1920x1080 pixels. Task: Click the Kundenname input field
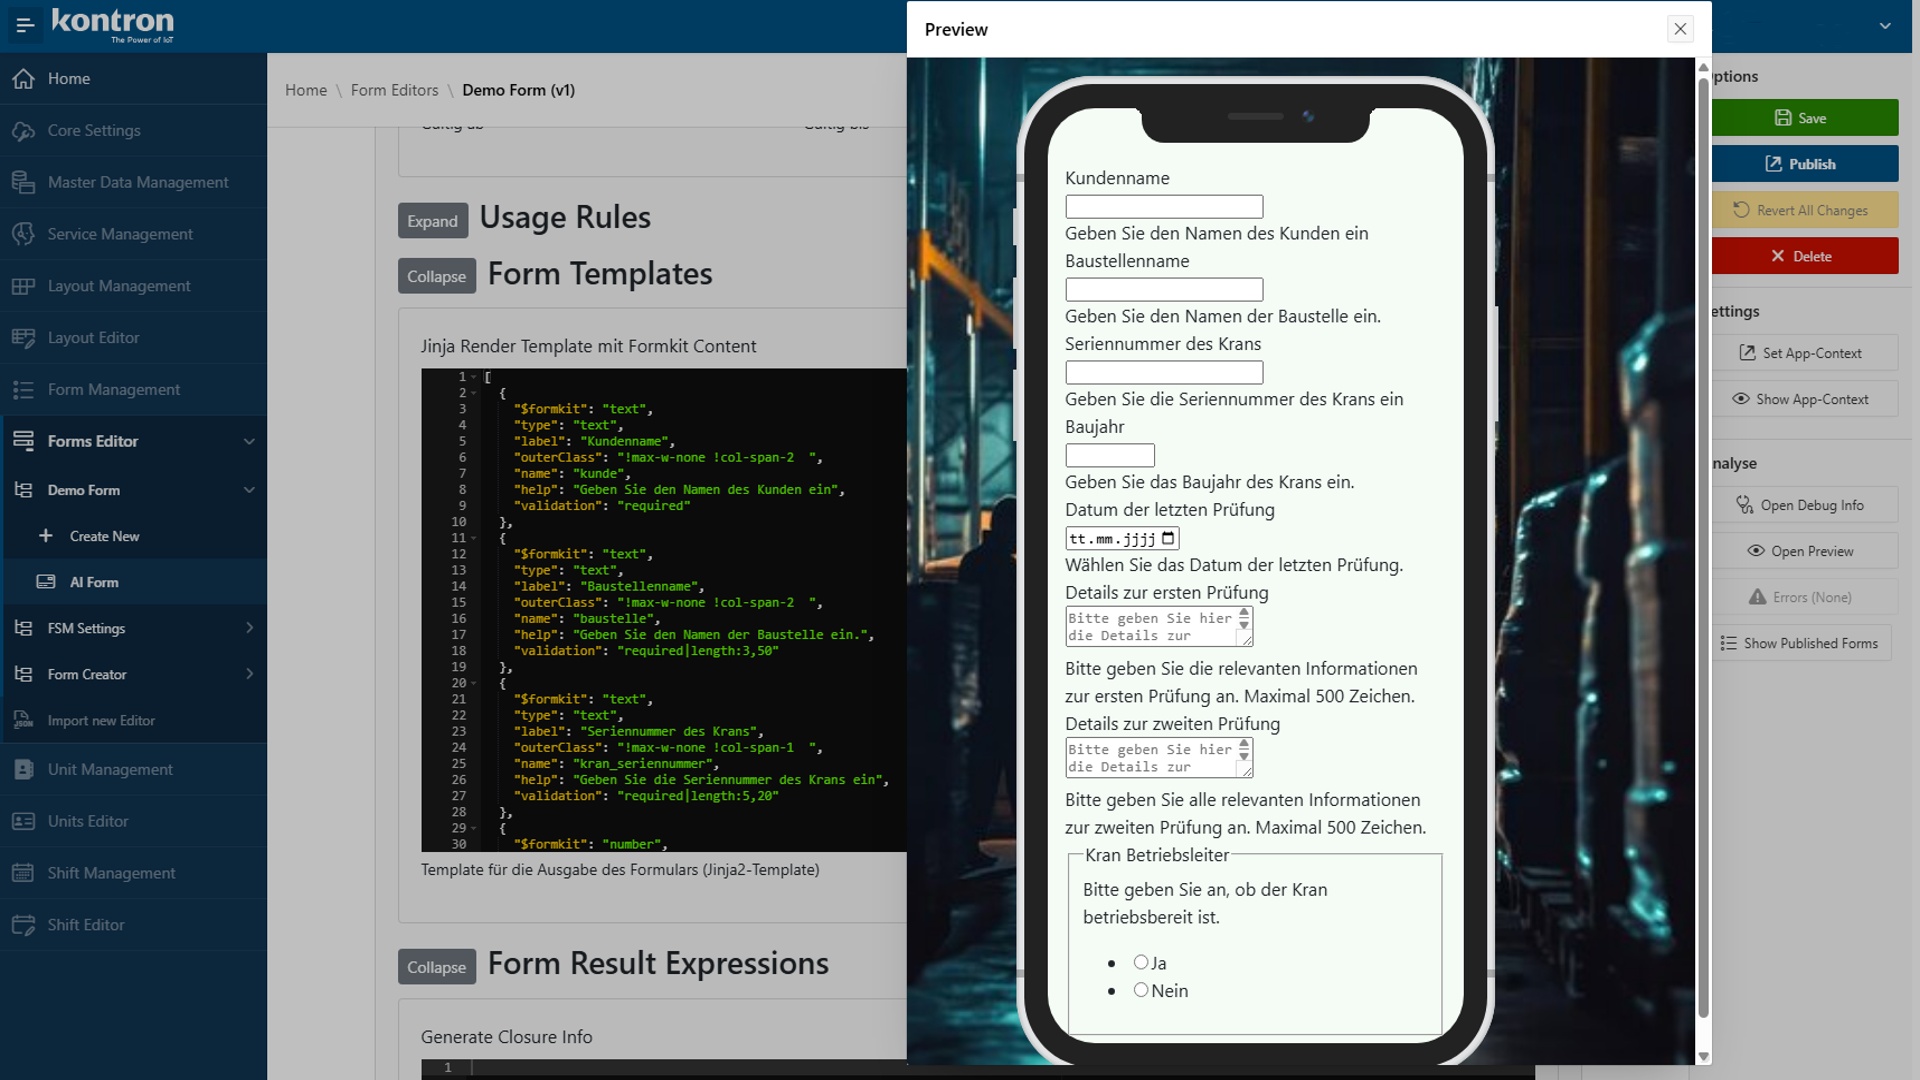point(1164,206)
